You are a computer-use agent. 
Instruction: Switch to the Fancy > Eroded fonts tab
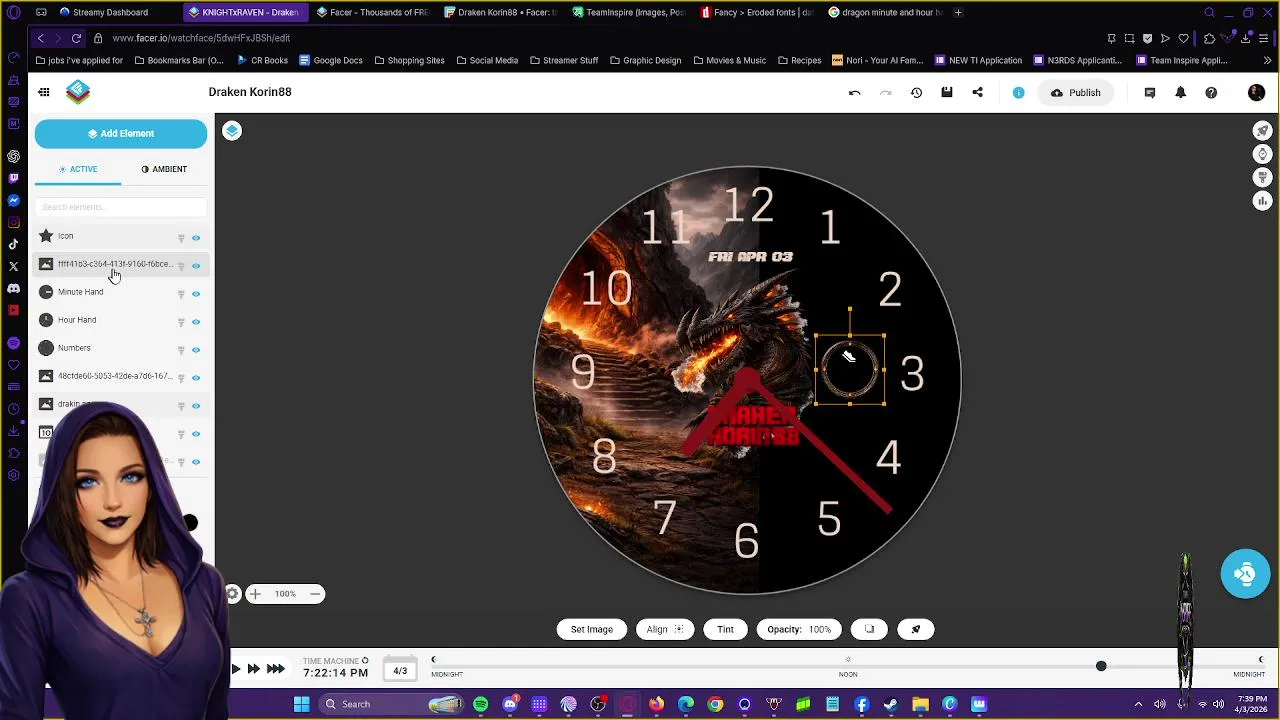coord(758,12)
